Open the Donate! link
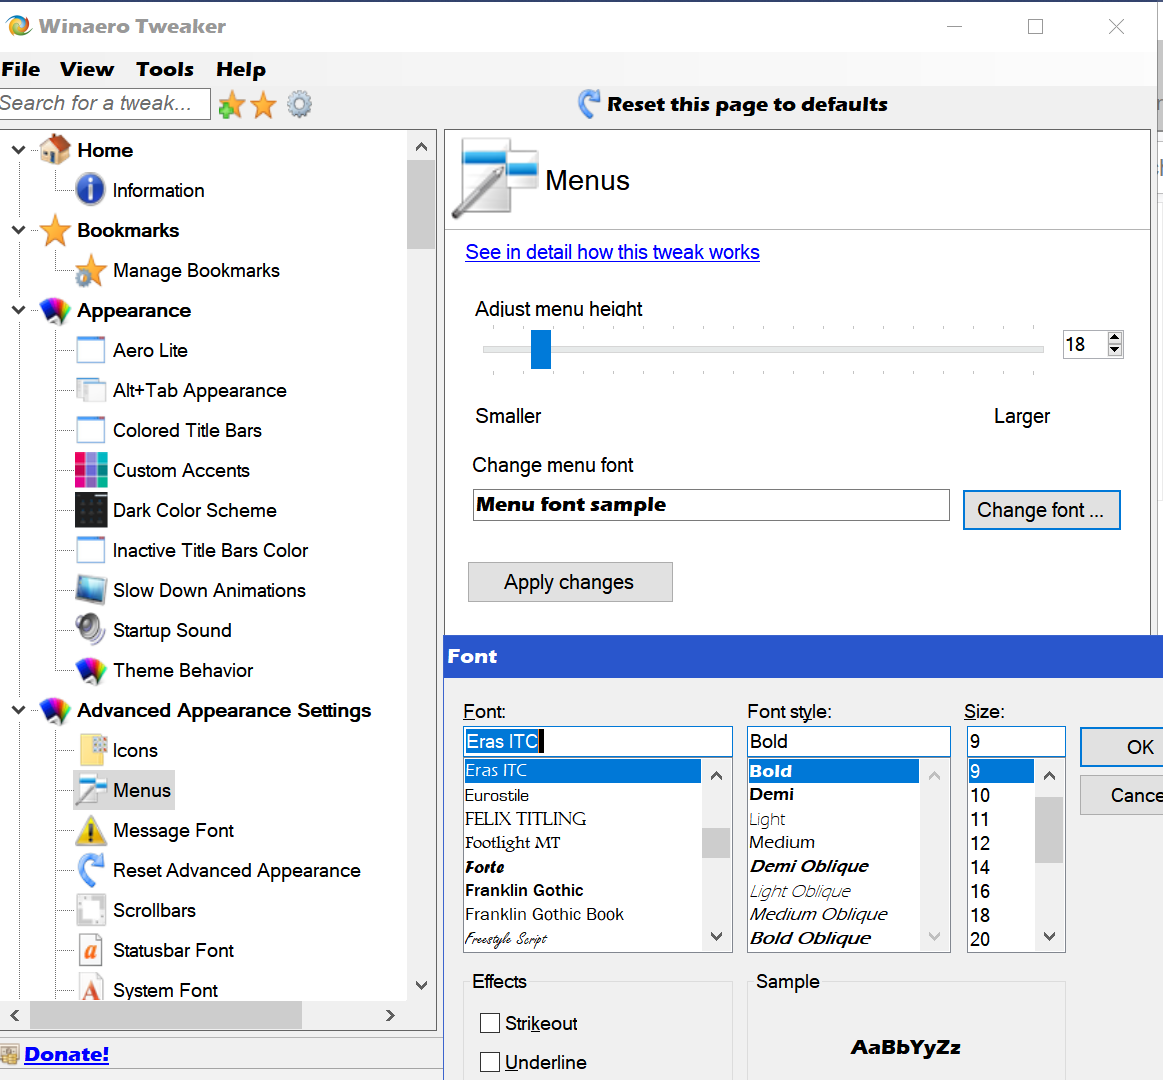Viewport: 1163px width, 1080px height. (x=67, y=1054)
